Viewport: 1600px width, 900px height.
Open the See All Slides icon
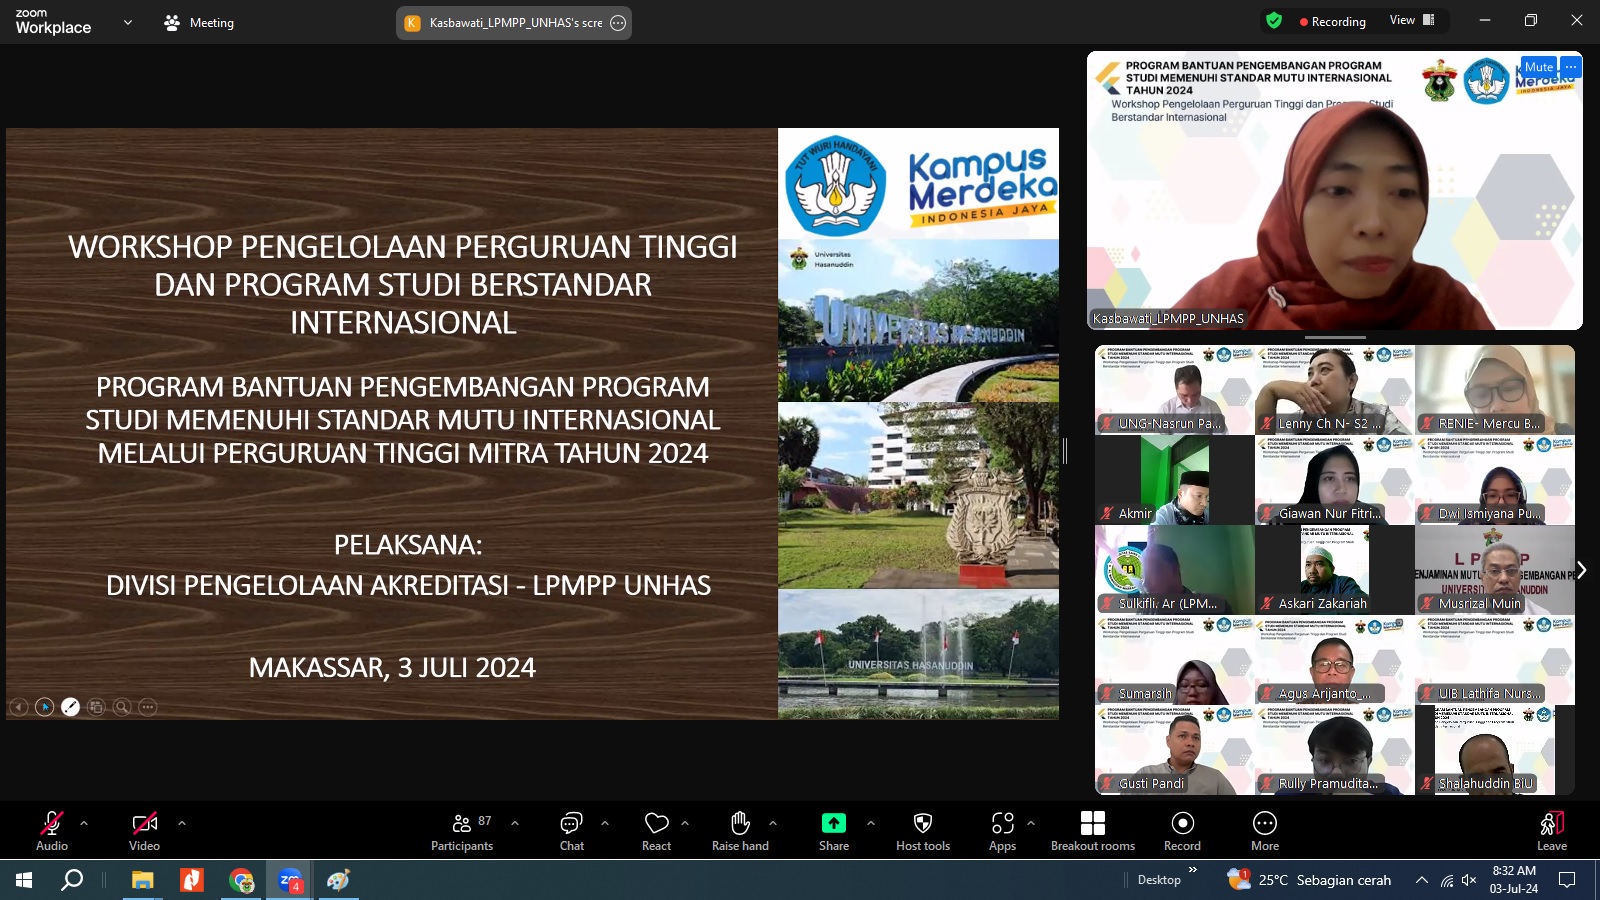coord(95,706)
